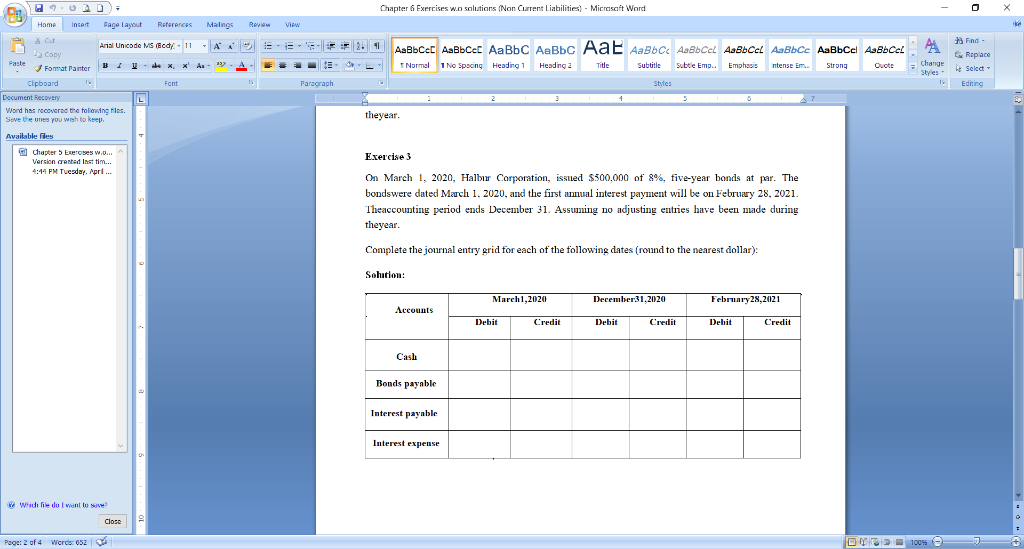Toggle Show/Hide paragraph marks
Image resolution: width=1024 pixels, height=549 pixels.
tap(377, 46)
